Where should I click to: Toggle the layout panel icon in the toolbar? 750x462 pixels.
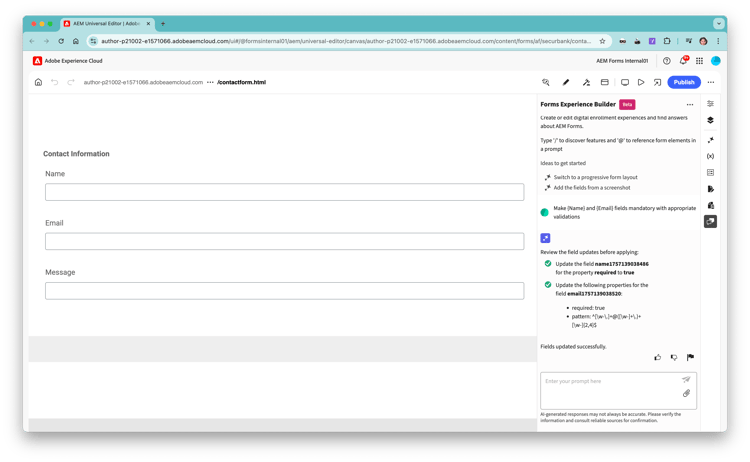[605, 82]
